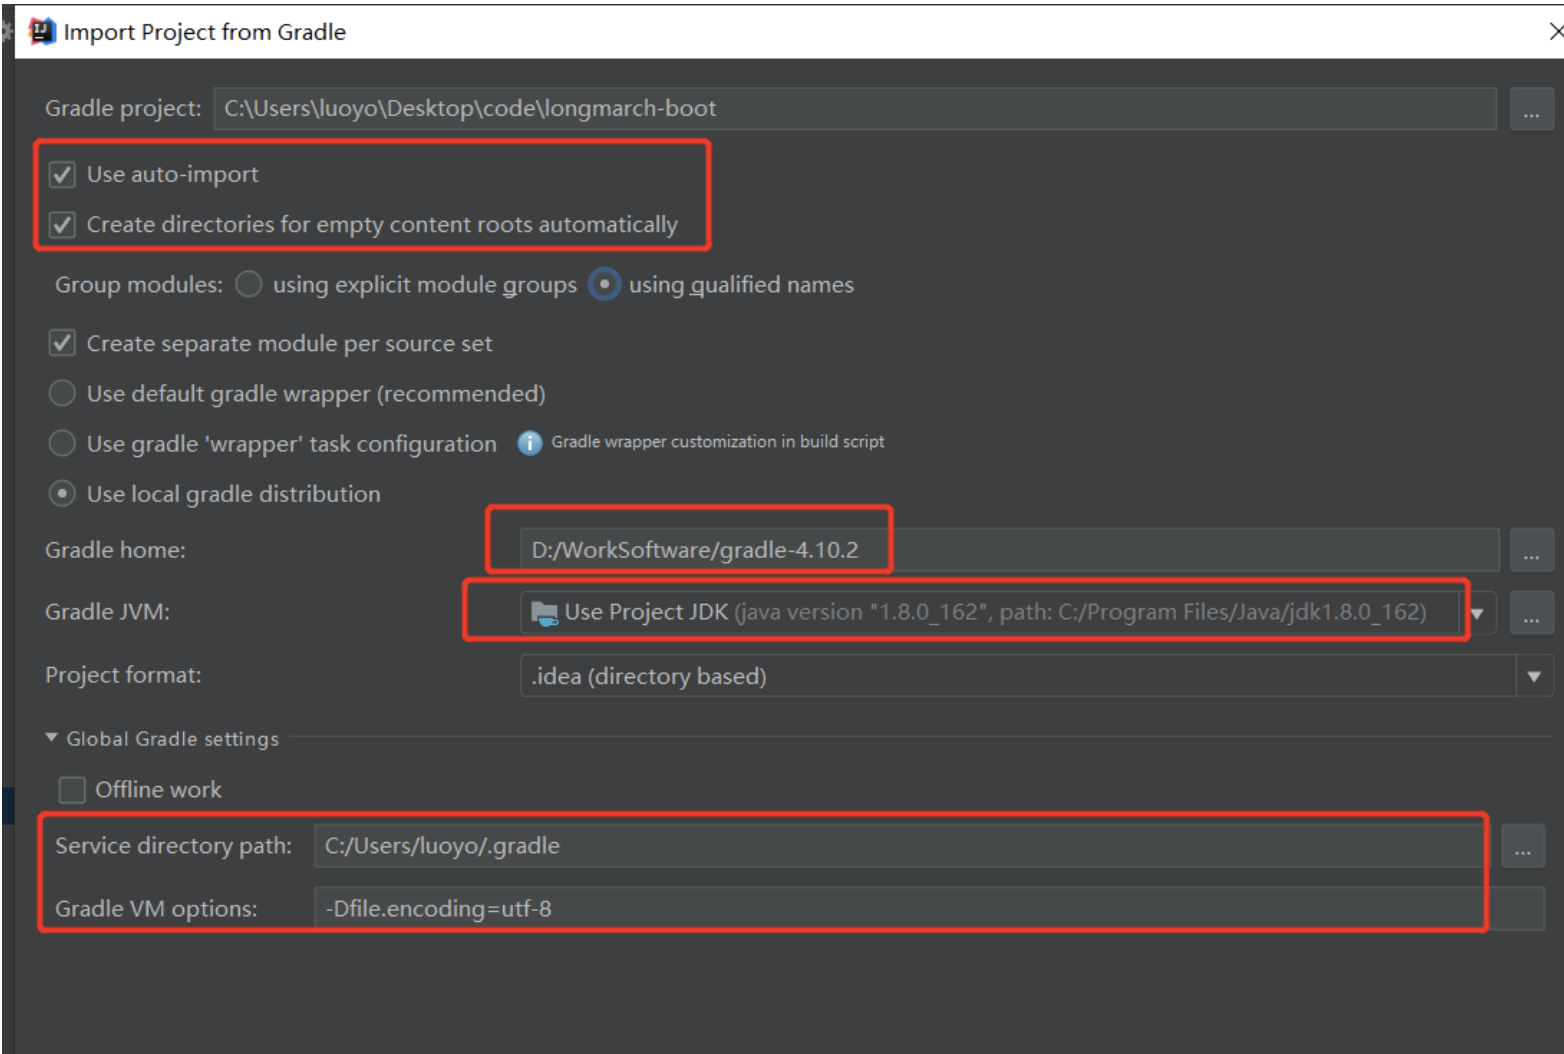Select using explicit module groups option
1564x1054 pixels.
248,284
